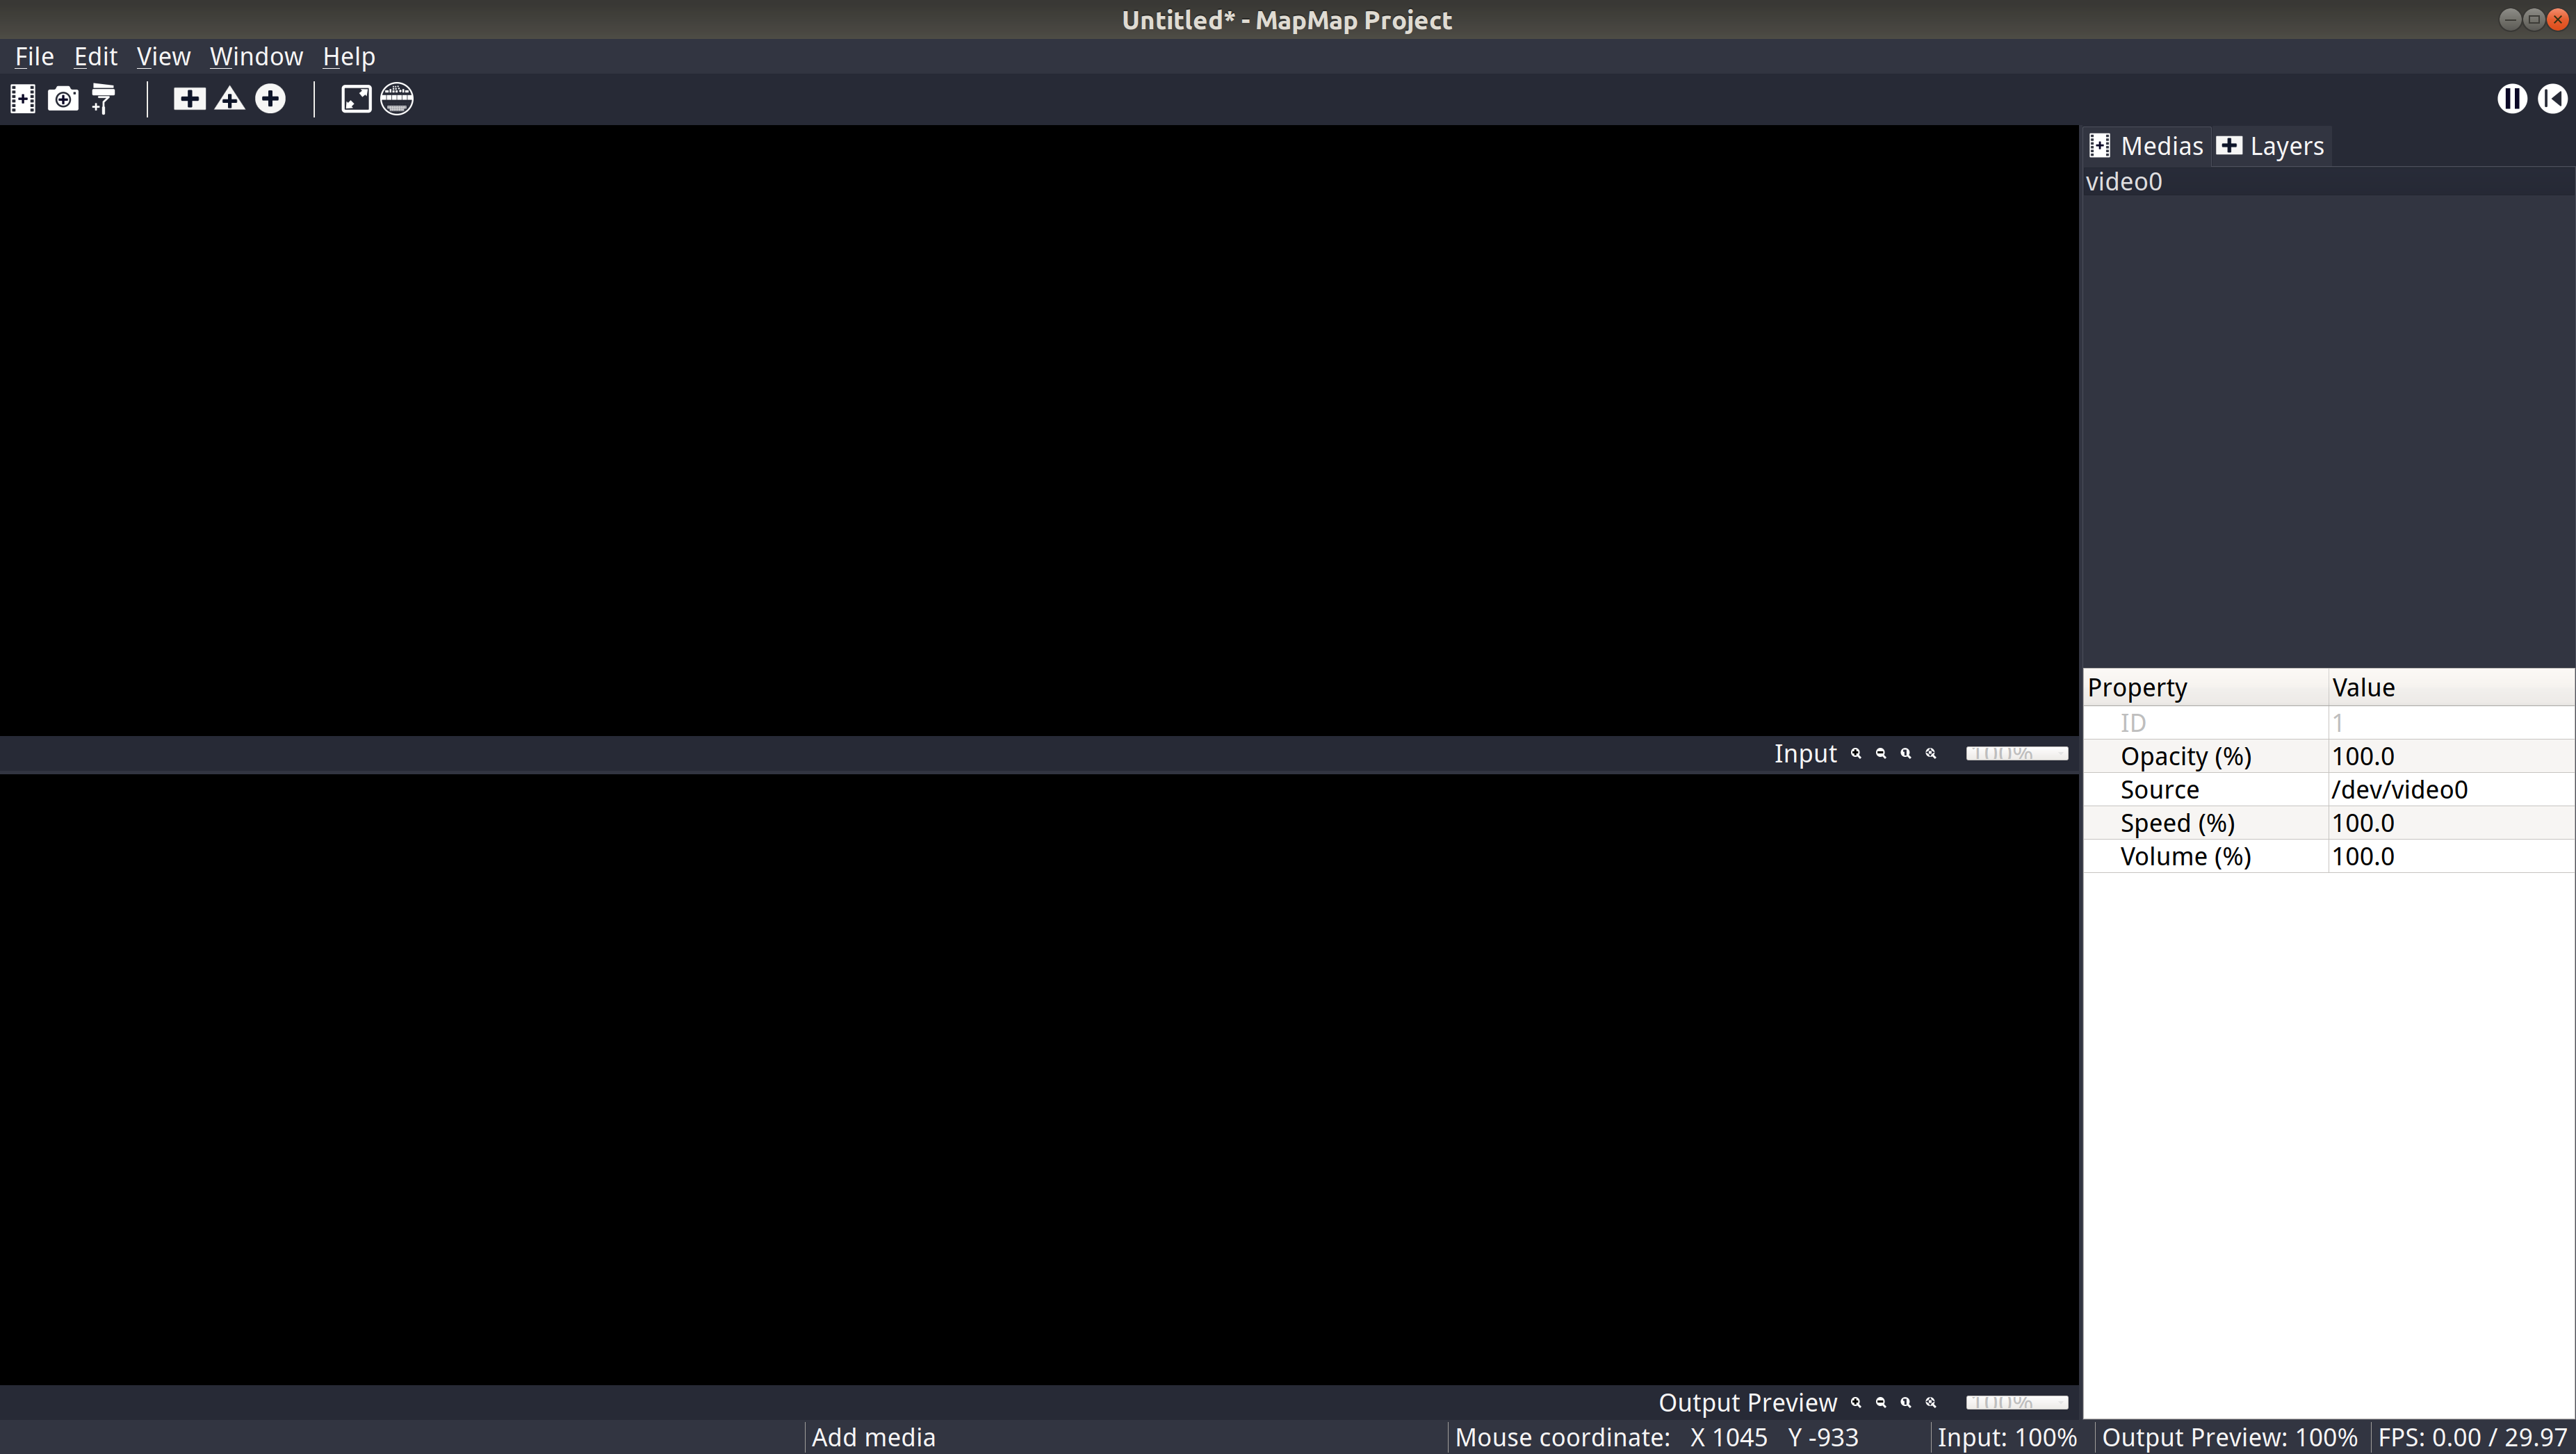Click the Import media film icon

(22, 99)
